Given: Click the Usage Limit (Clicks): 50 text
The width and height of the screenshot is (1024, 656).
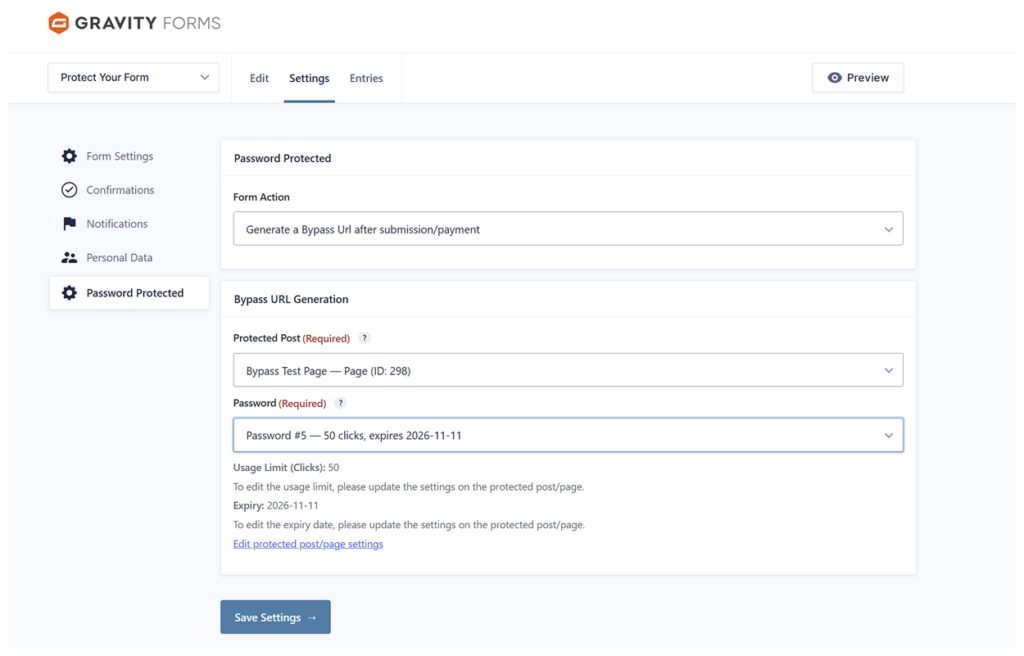Looking at the screenshot, I should tap(286, 468).
